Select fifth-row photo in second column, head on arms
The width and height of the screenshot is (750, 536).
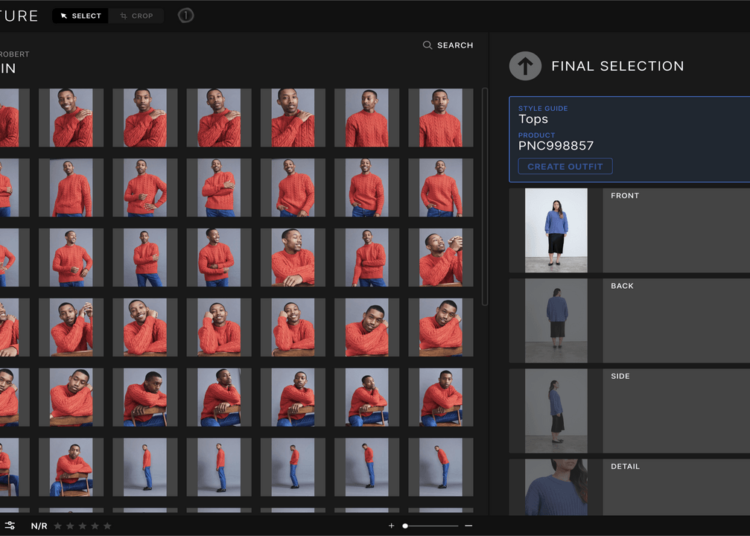click(71, 397)
